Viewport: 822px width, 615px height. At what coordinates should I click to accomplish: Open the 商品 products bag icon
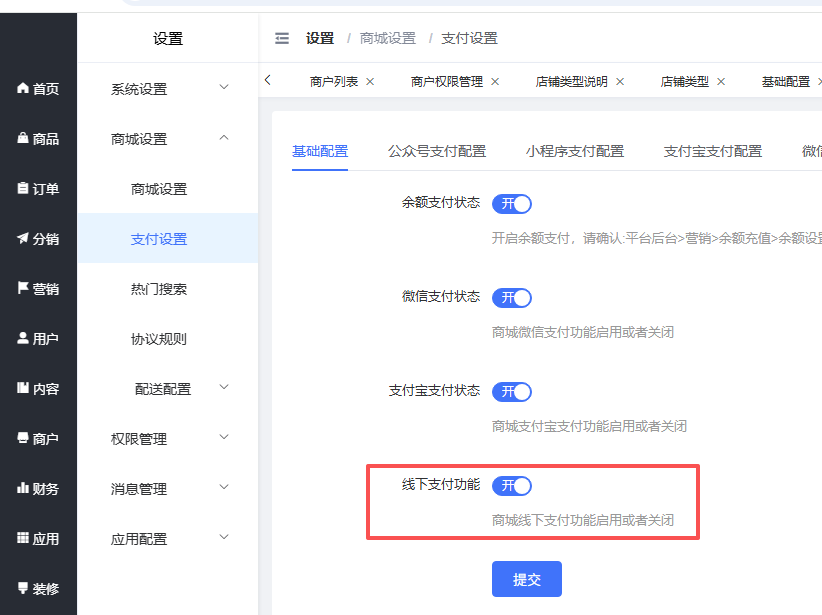(23, 139)
